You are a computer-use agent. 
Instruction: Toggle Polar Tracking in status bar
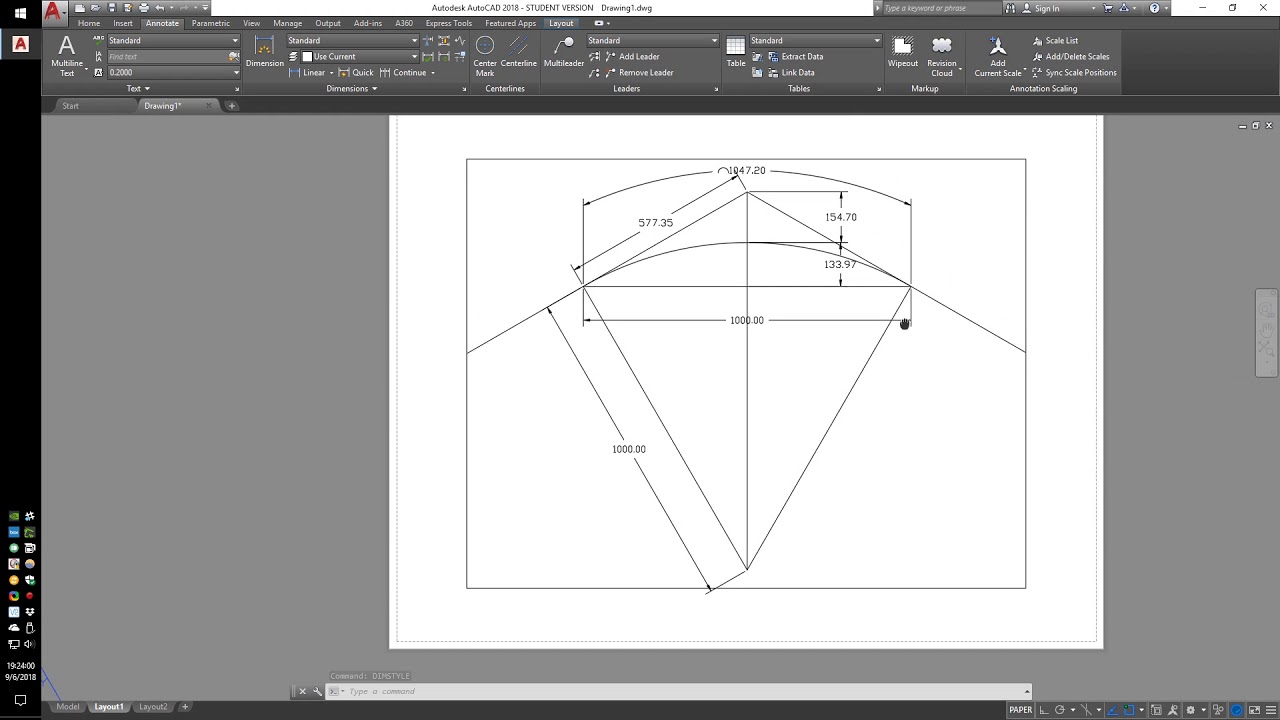[1060, 710]
